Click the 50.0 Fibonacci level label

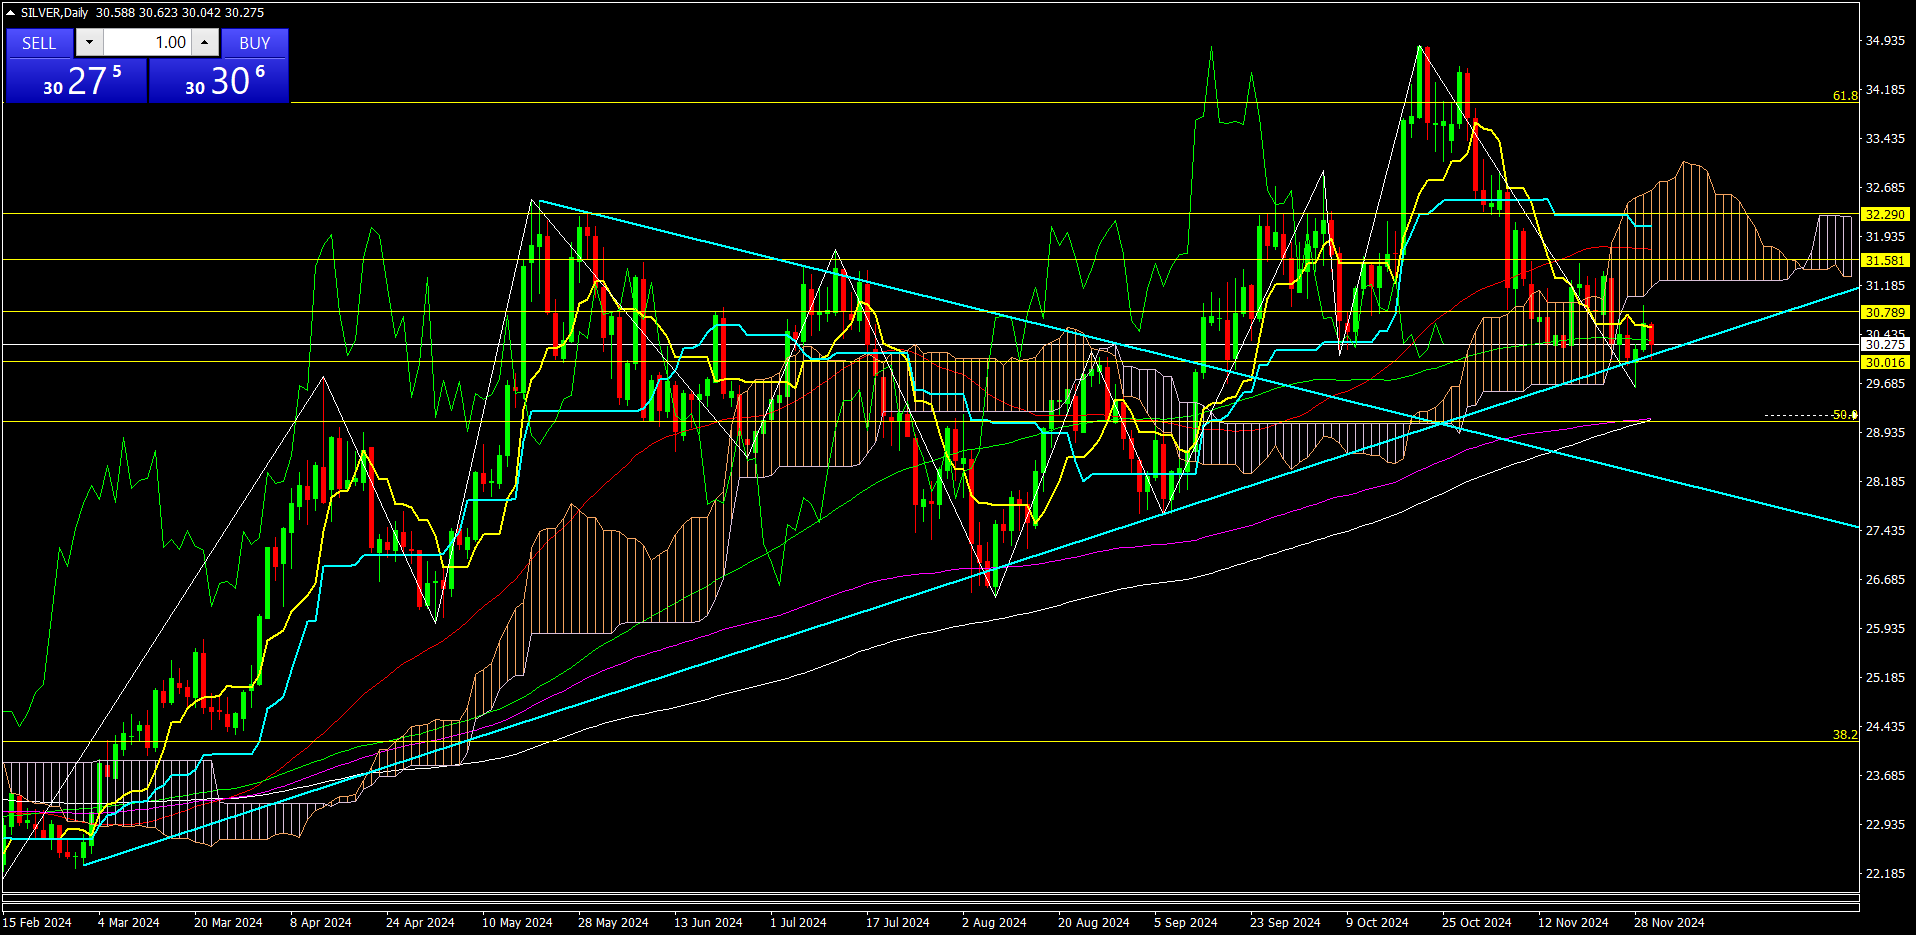(x=1844, y=414)
